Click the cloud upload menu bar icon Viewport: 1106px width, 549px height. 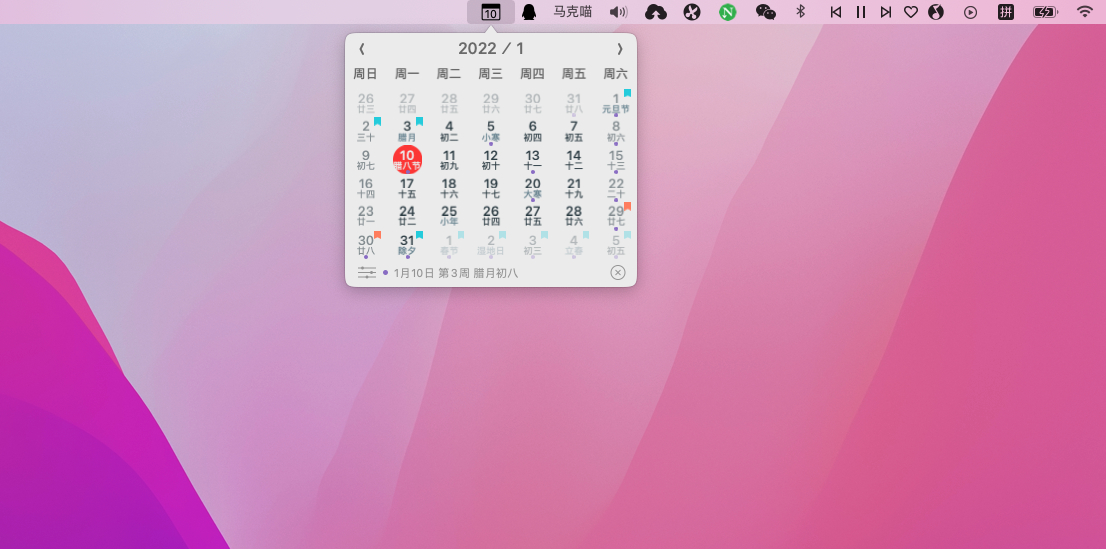[x=656, y=12]
